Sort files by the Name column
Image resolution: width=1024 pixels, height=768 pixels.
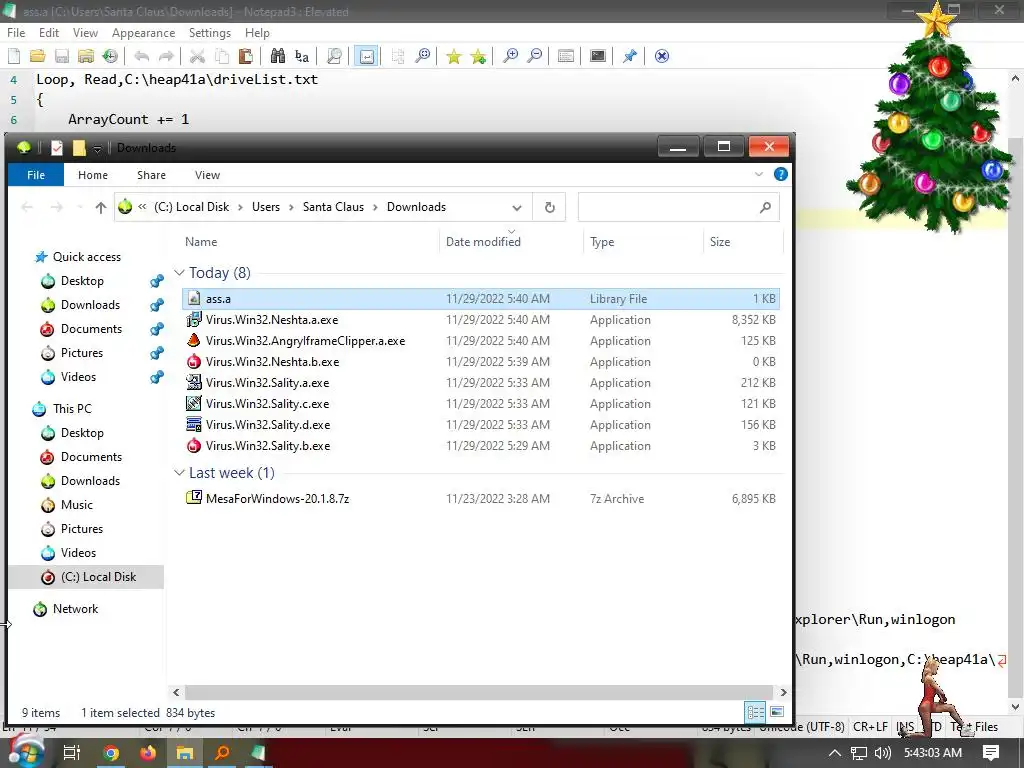(x=201, y=242)
